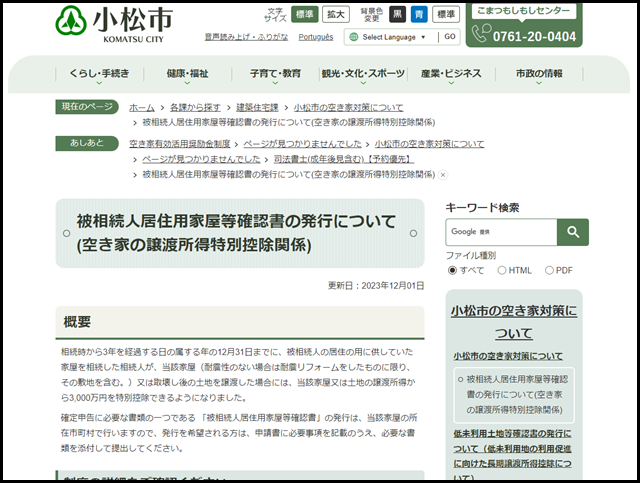The width and height of the screenshot is (640, 483).
Task: Open 各課から探す breadcrumb link
Action: (195, 108)
